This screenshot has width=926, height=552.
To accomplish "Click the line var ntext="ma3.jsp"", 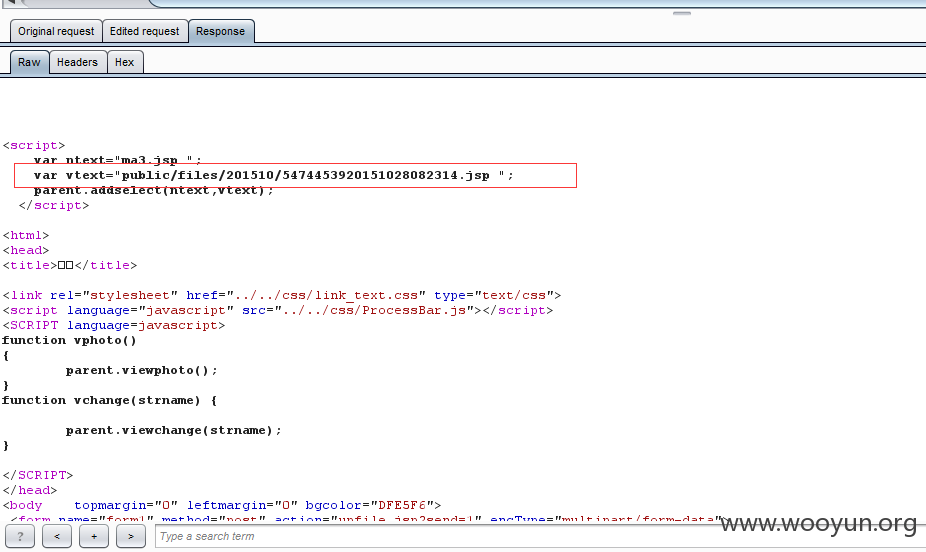I will (x=118, y=160).
